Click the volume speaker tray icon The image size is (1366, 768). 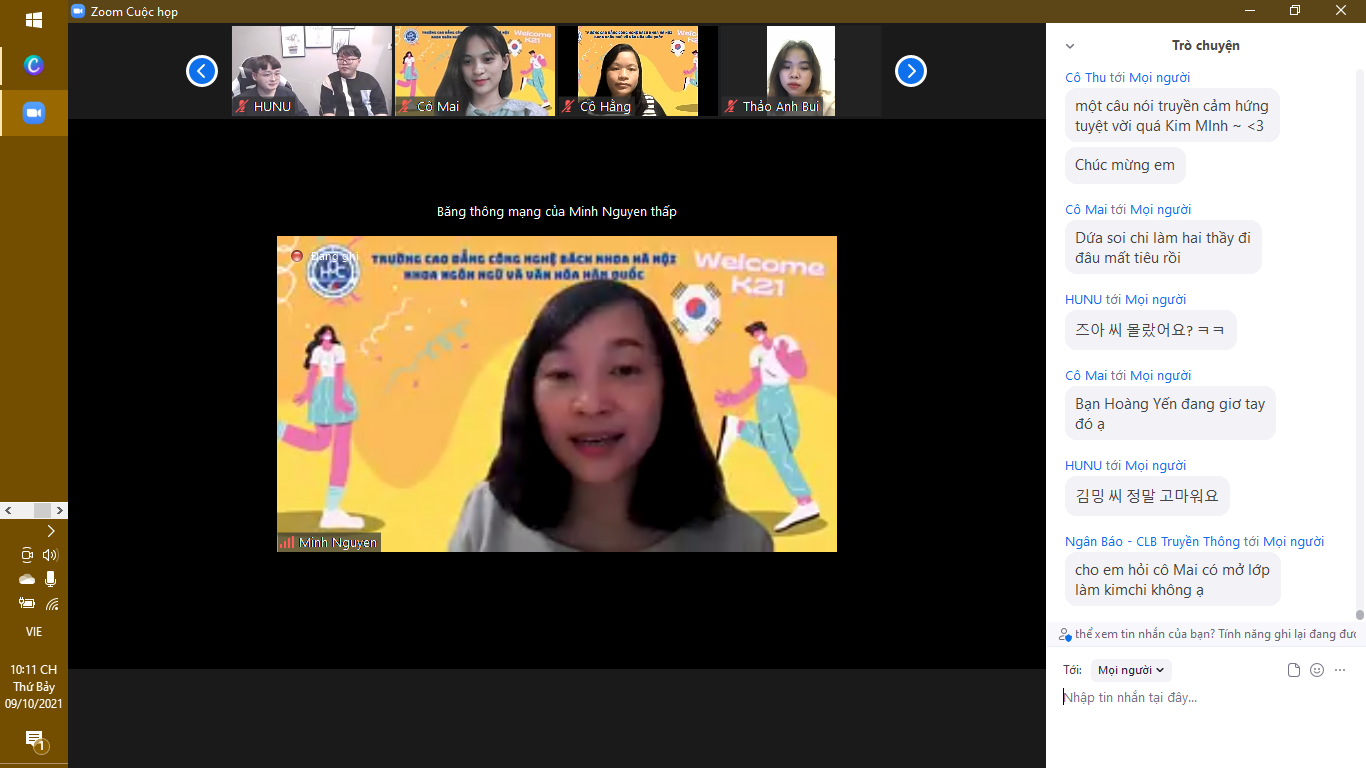click(x=51, y=555)
